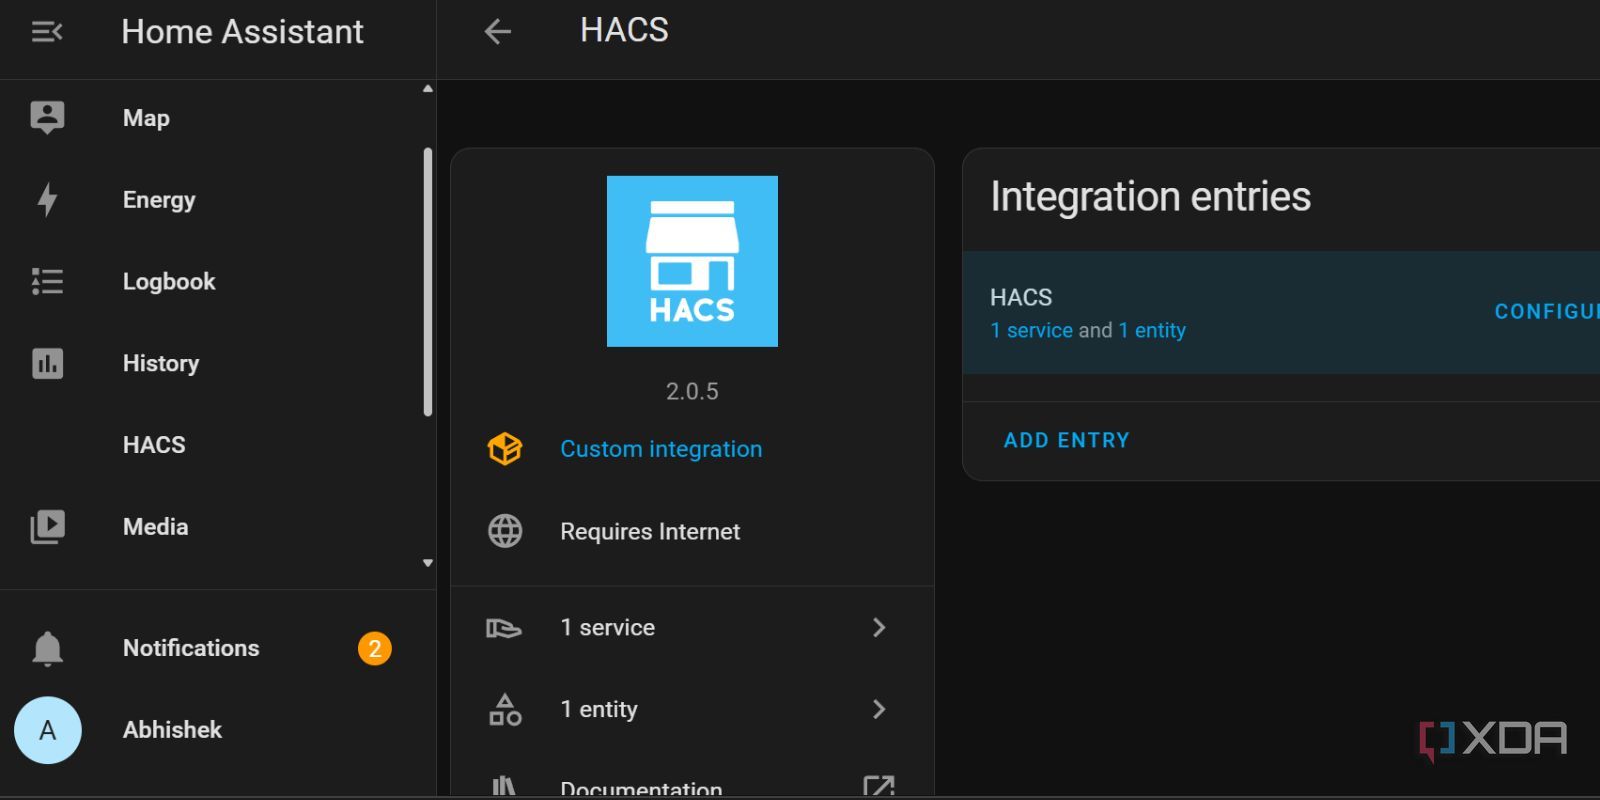Click the History chart icon

[x=47, y=363]
